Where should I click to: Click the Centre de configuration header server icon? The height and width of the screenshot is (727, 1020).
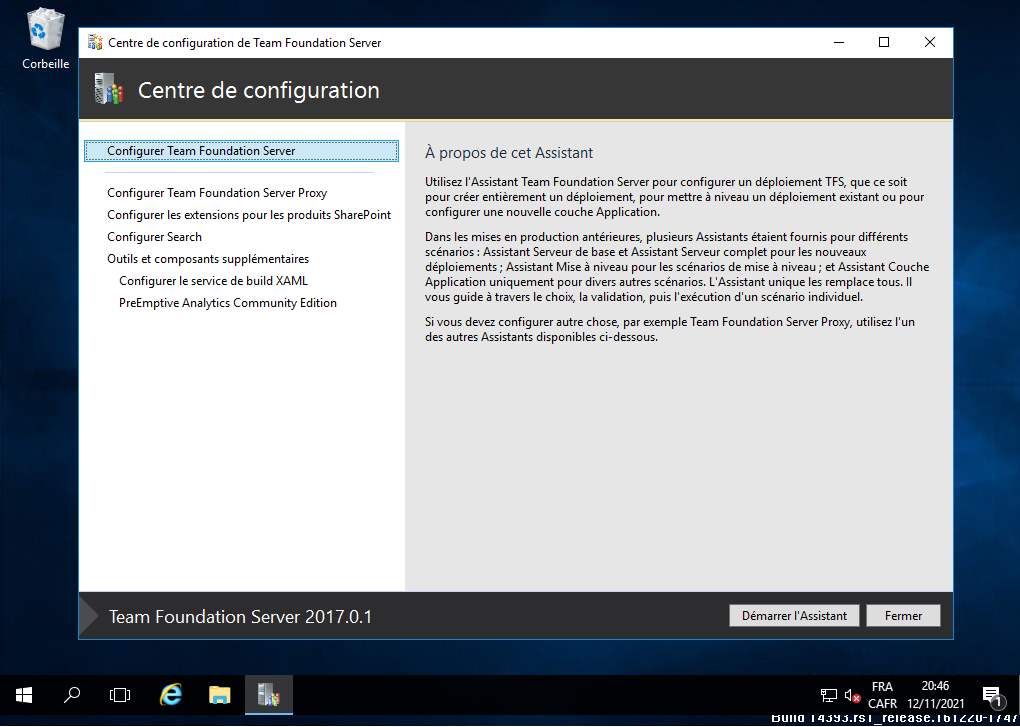point(109,90)
